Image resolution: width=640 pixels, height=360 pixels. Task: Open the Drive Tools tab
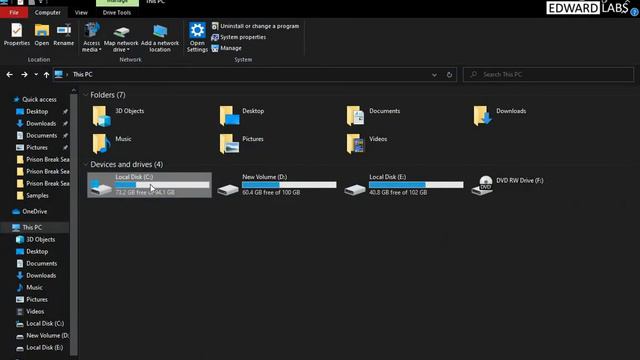[117, 13]
